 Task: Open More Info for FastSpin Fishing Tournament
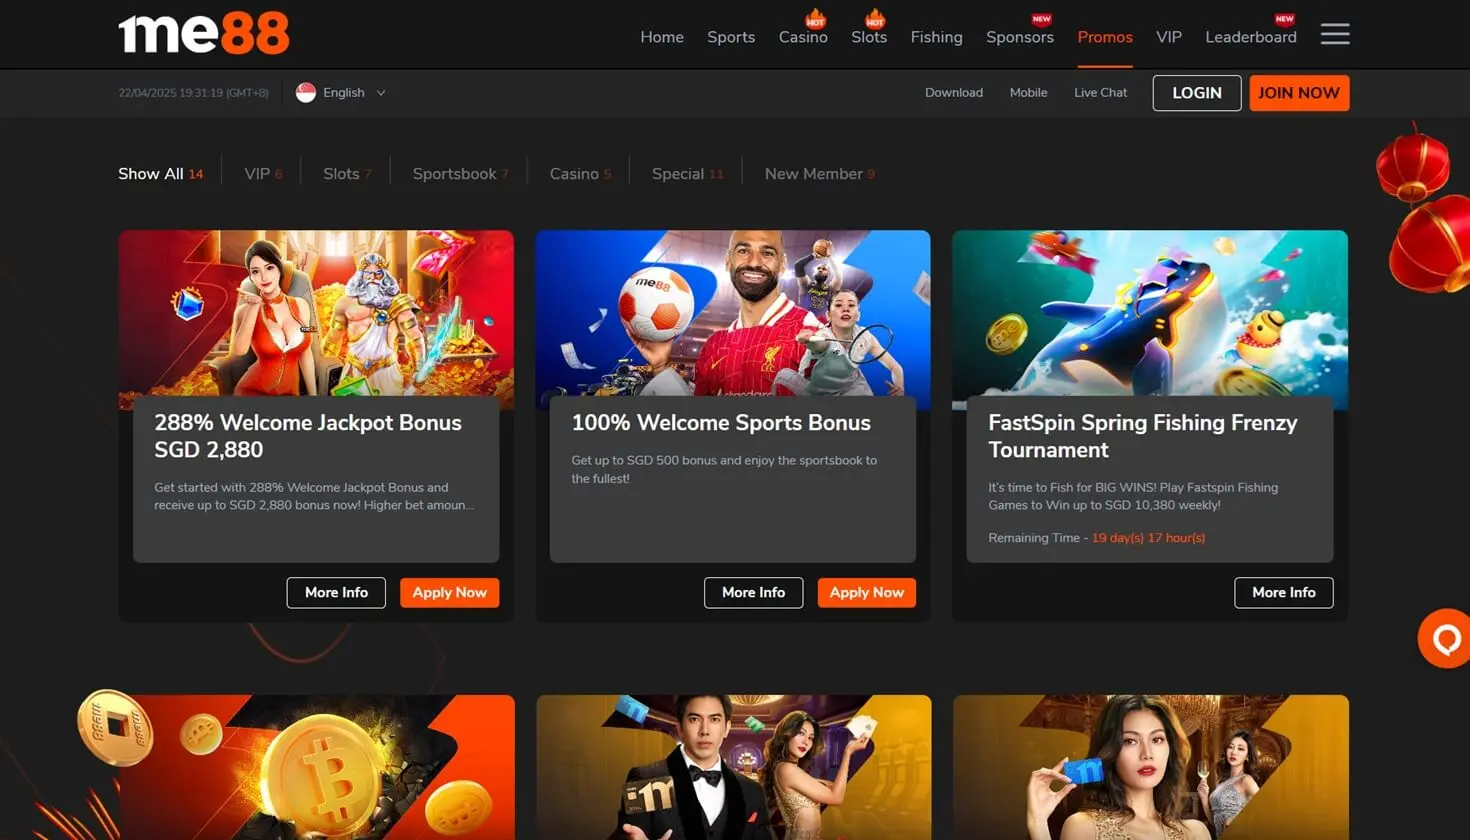1283,593
